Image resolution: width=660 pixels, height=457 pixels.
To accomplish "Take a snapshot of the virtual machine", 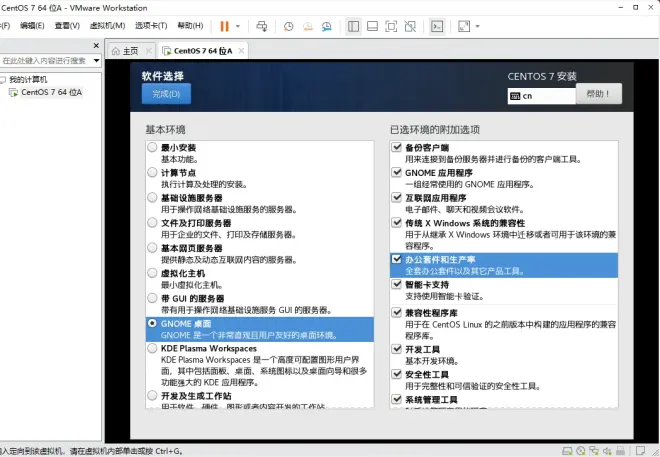I will [288, 27].
